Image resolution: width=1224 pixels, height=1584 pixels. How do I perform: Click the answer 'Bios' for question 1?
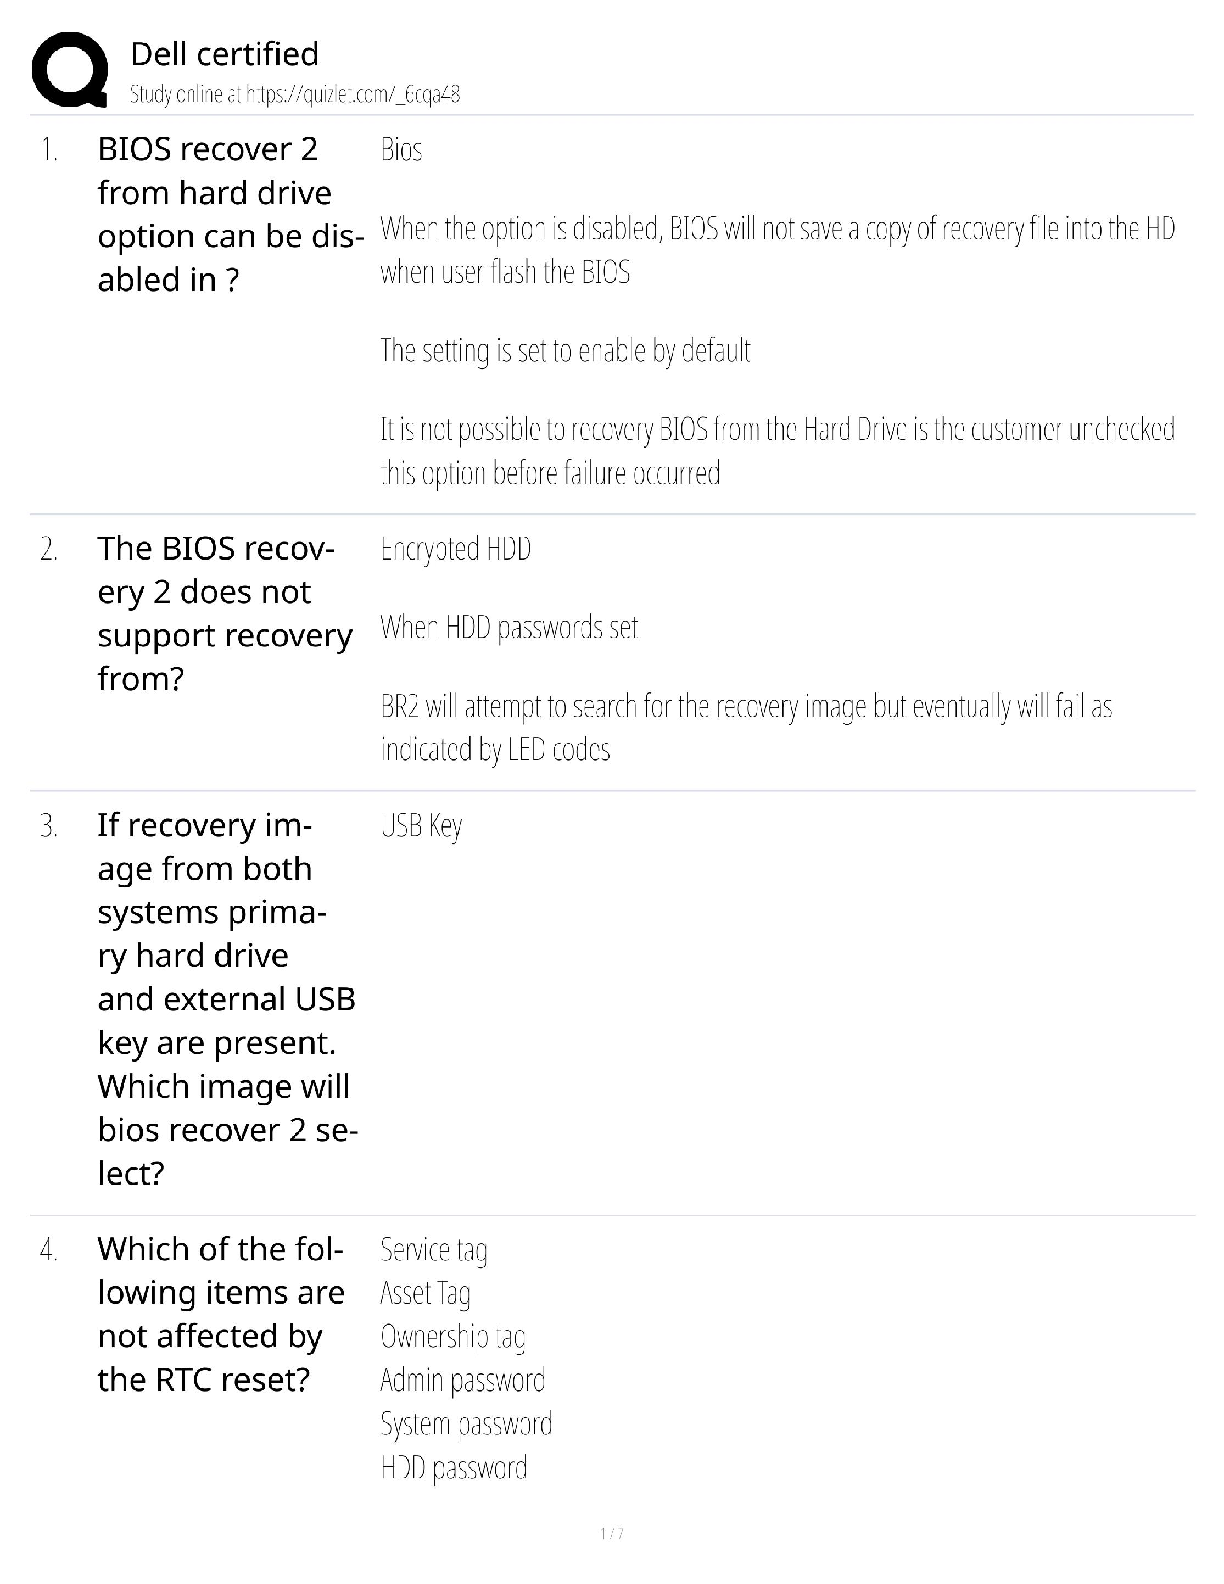401,150
